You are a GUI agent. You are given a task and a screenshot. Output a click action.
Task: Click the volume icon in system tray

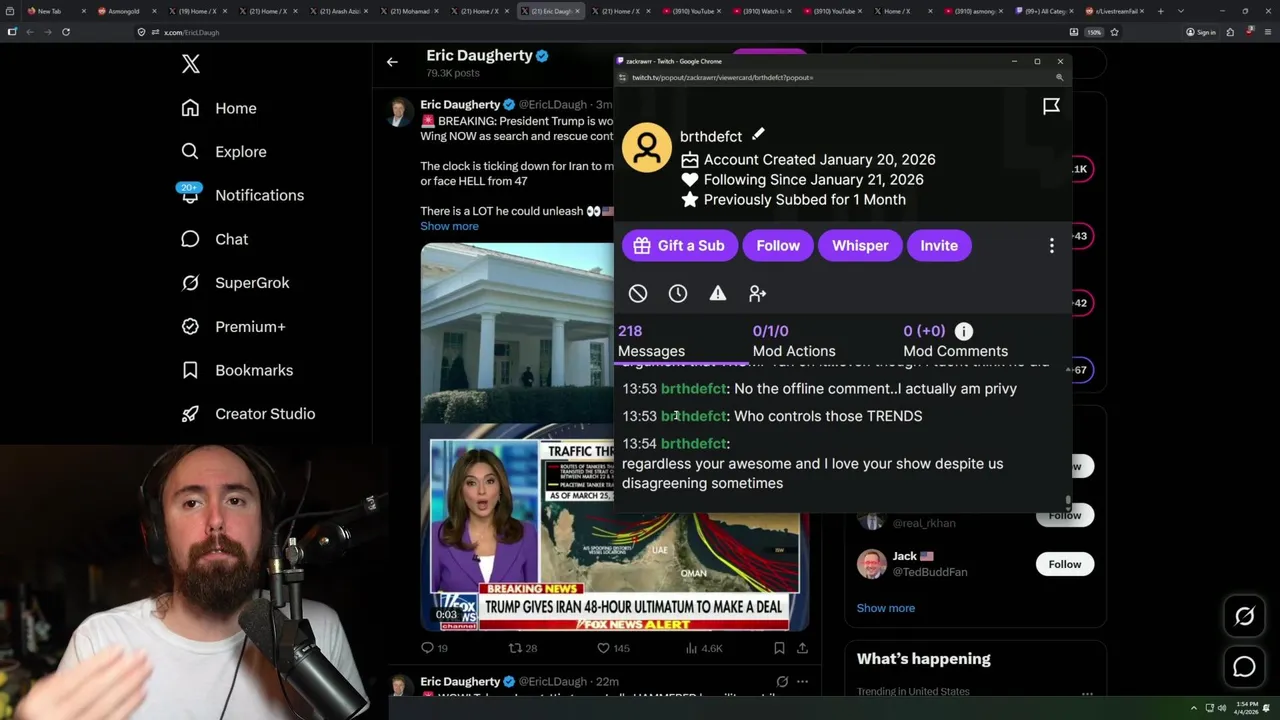click(x=1221, y=708)
